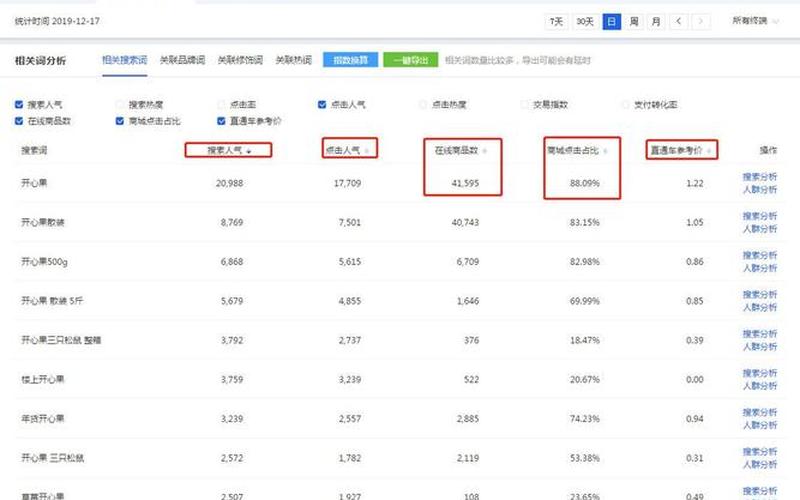The width and height of the screenshot is (800, 500).
Task: Open 人群分析 for 开心果散装 row
Action: point(760,229)
